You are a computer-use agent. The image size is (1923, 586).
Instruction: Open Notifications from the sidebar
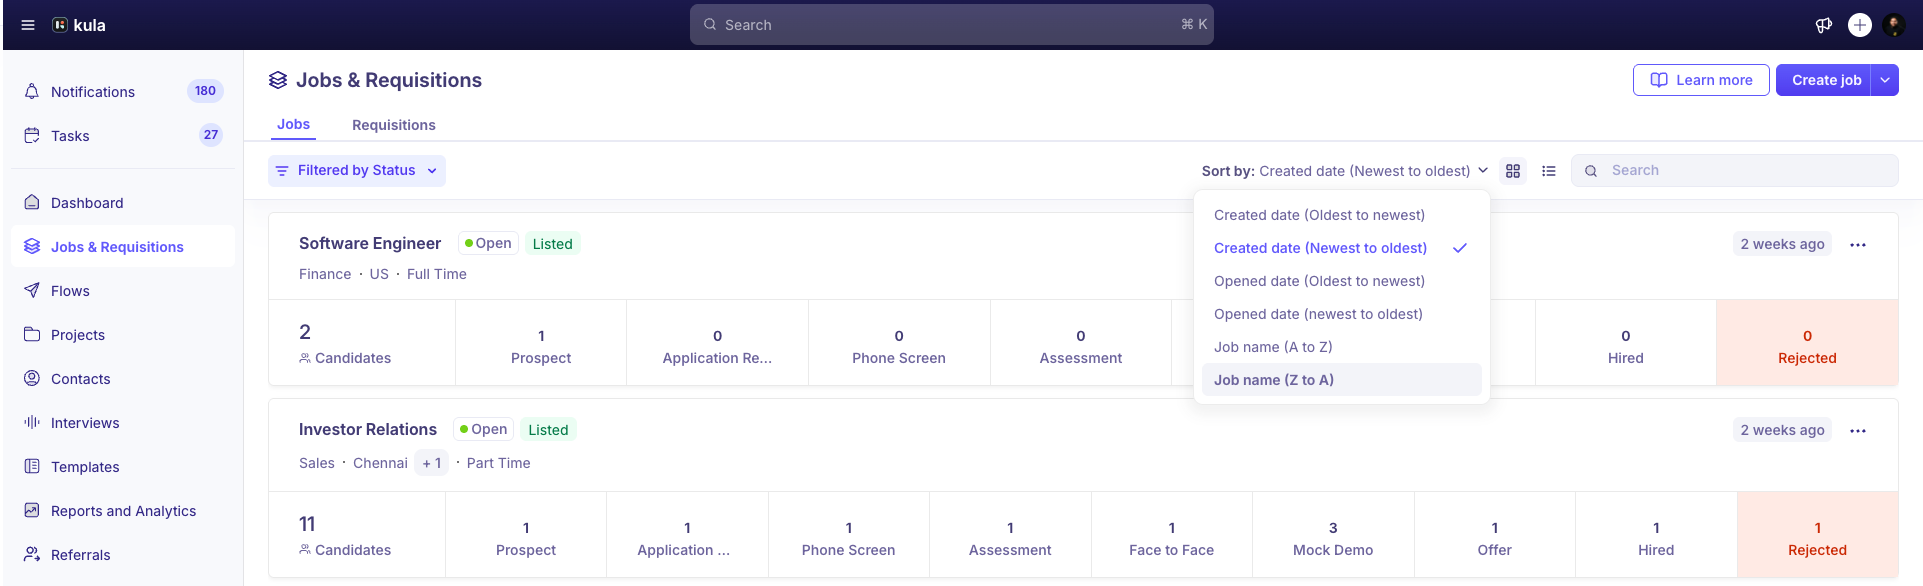(x=93, y=92)
